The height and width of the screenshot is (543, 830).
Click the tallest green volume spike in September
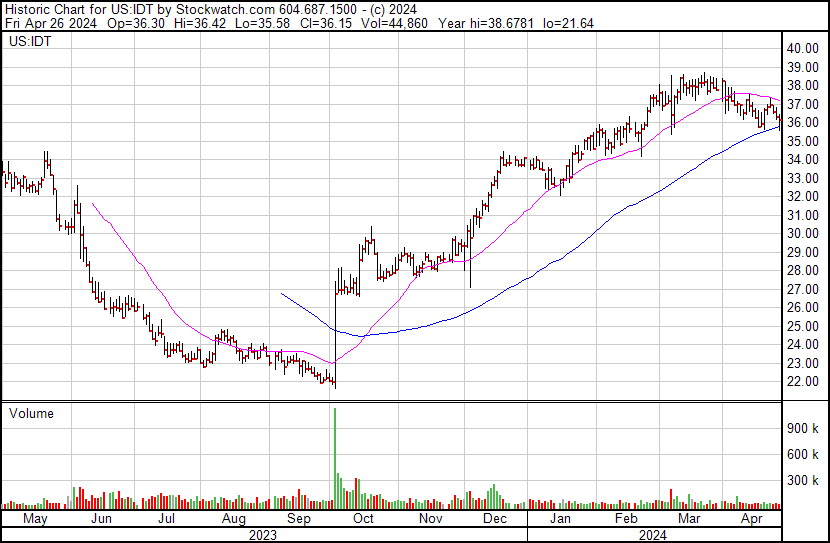click(x=335, y=458)
